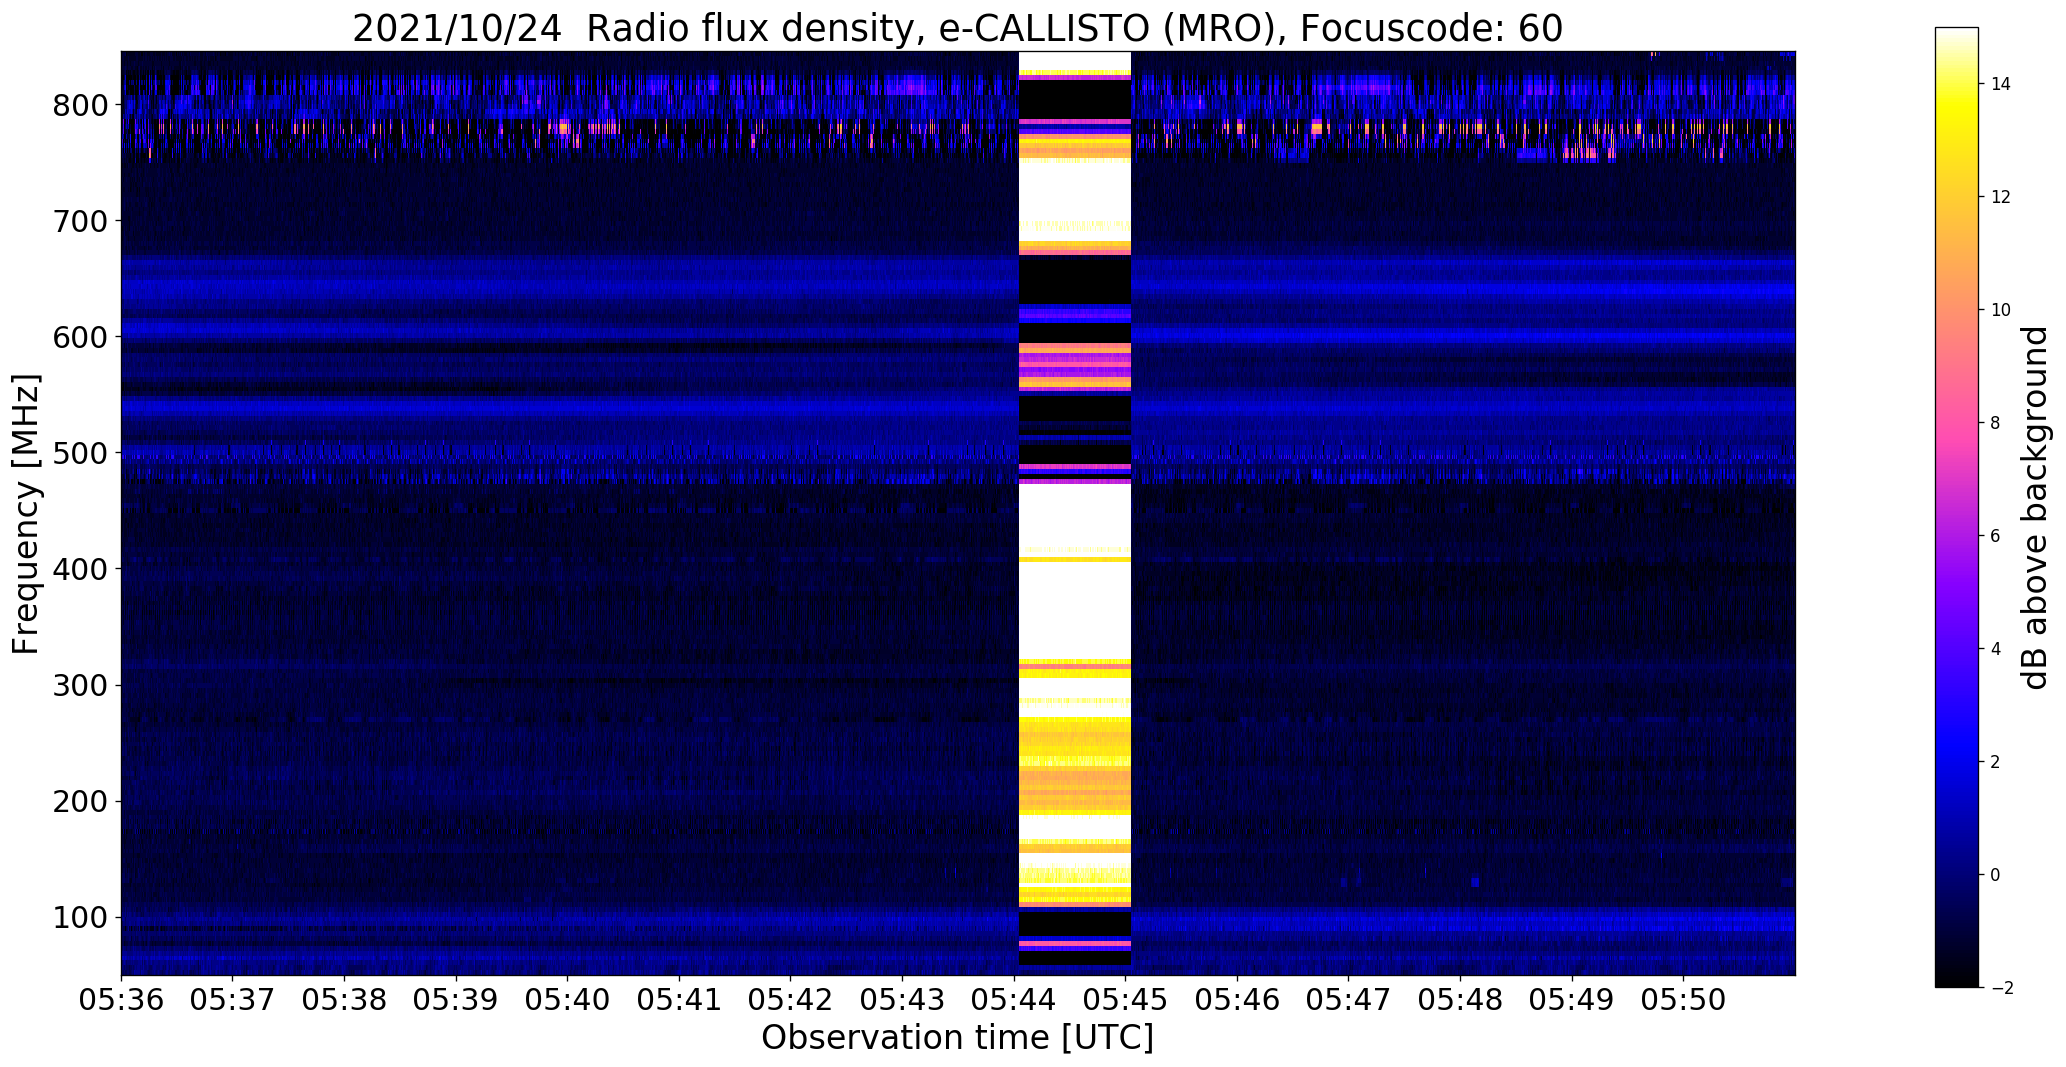Click the colorbar tick value 8

(1996, 423)
